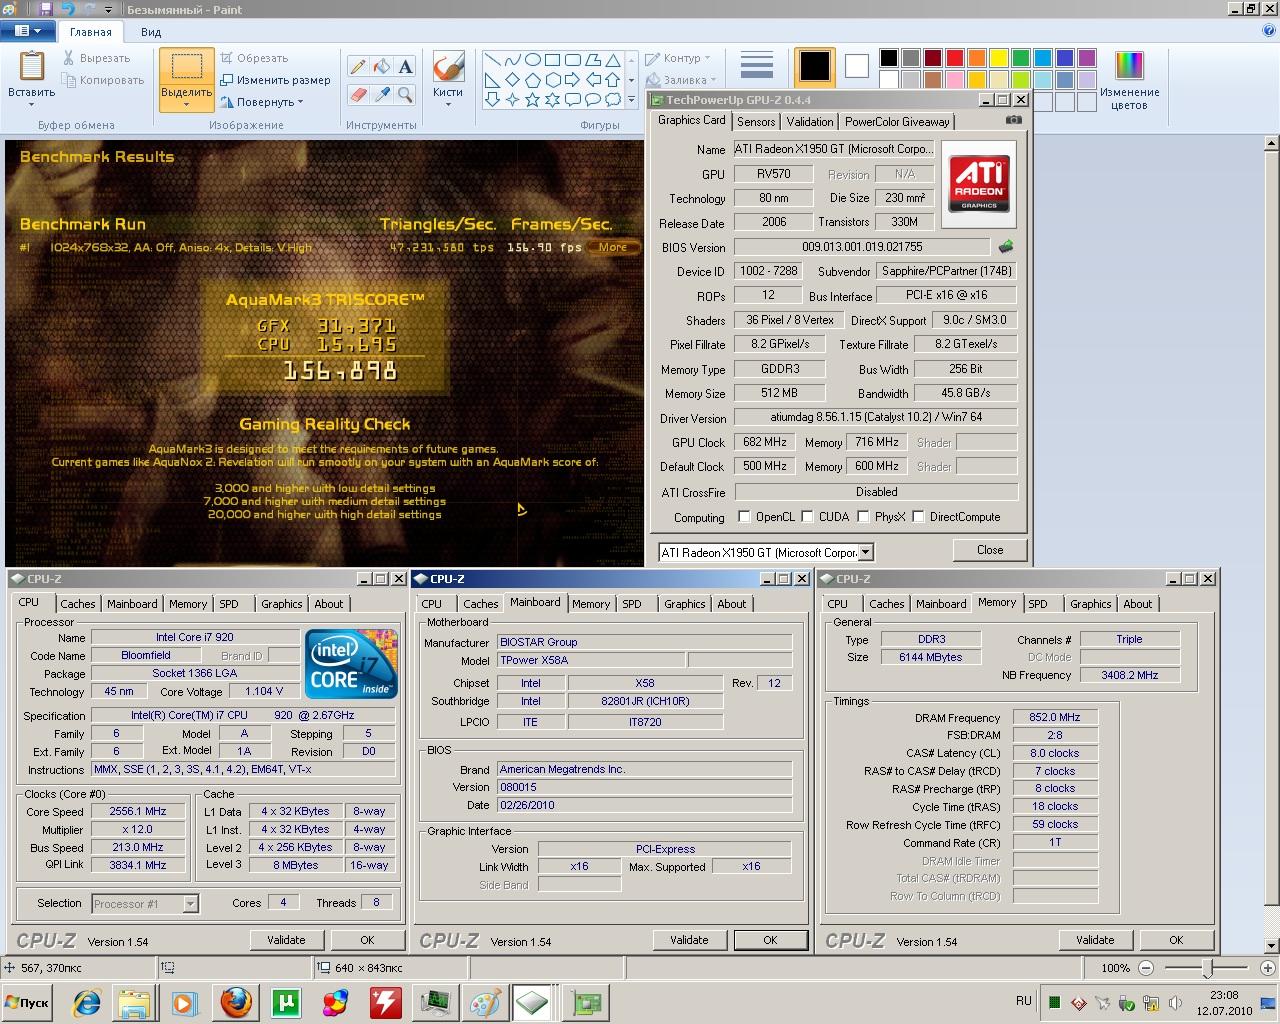Click the Пуск Start button
Screen dimensions: 1280x1024
27,1002
